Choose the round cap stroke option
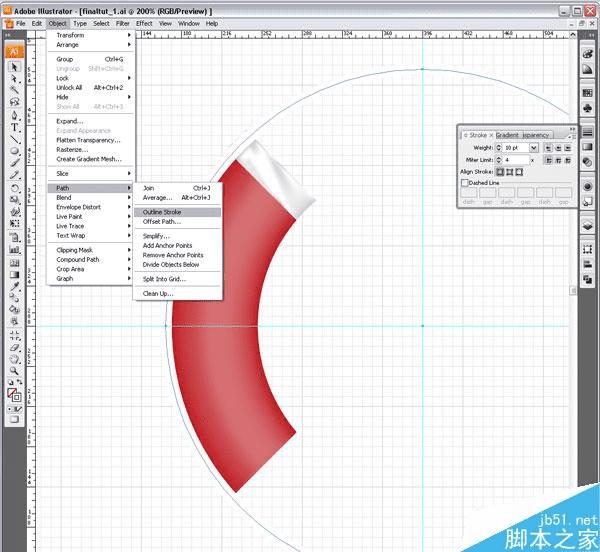 [558, 148]
